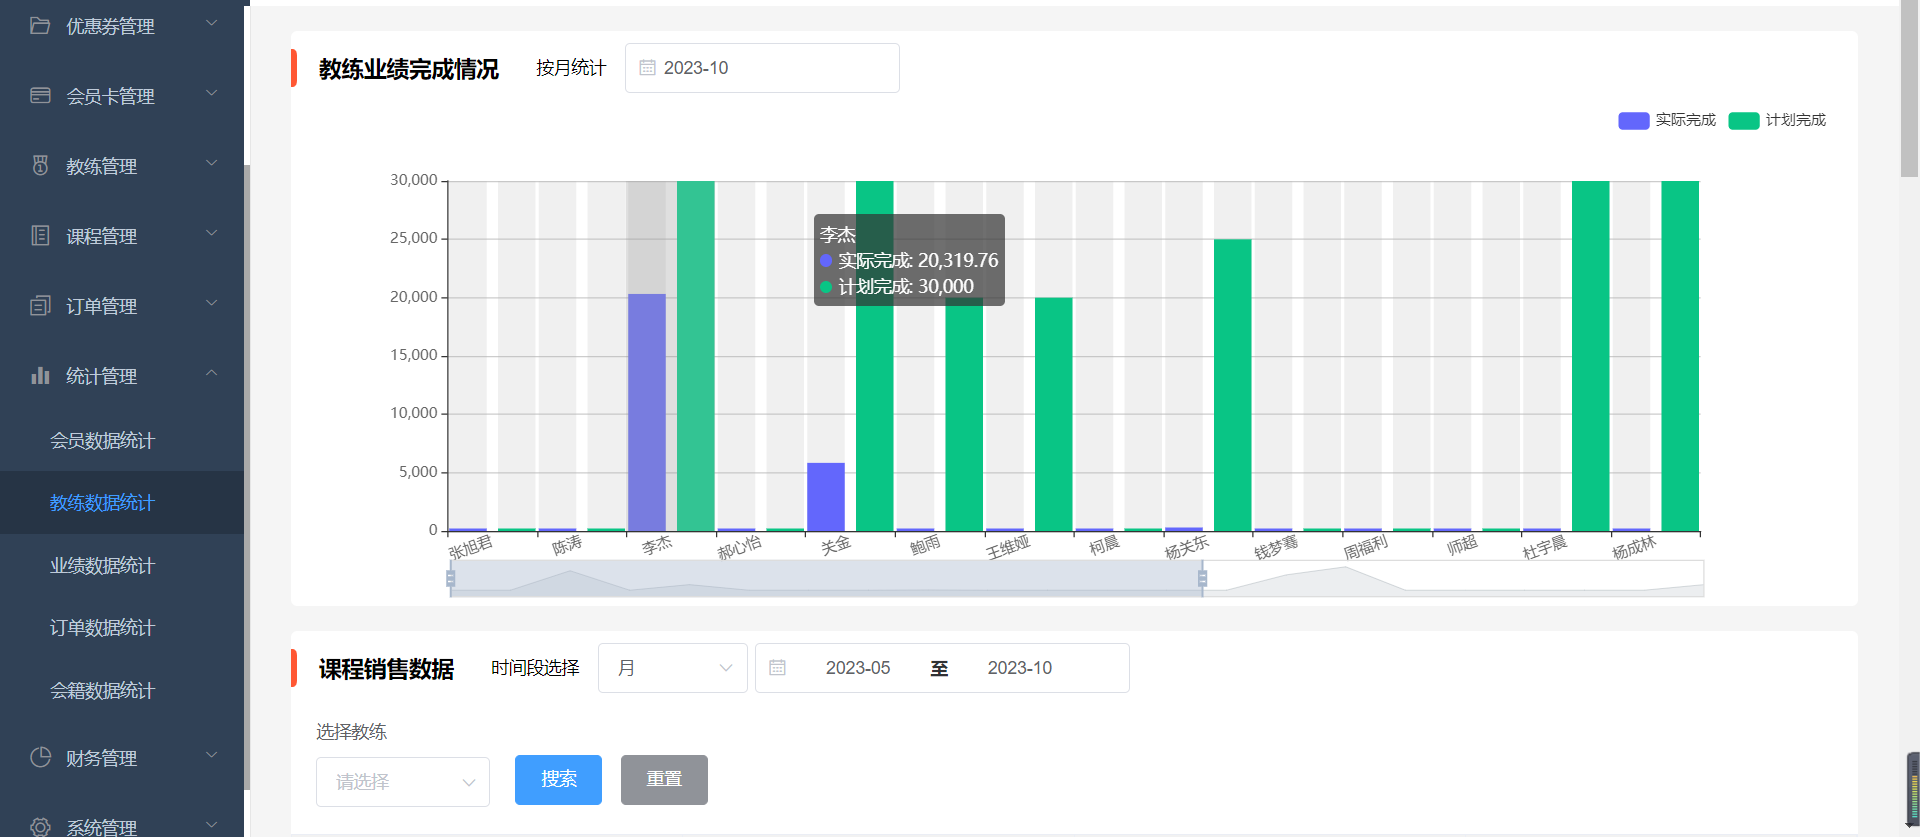Viewport: 1920px width, 837px height.
Task: Click the 会员卡管理 card icon
Action: pyautogui.click(x=40, y=95)
